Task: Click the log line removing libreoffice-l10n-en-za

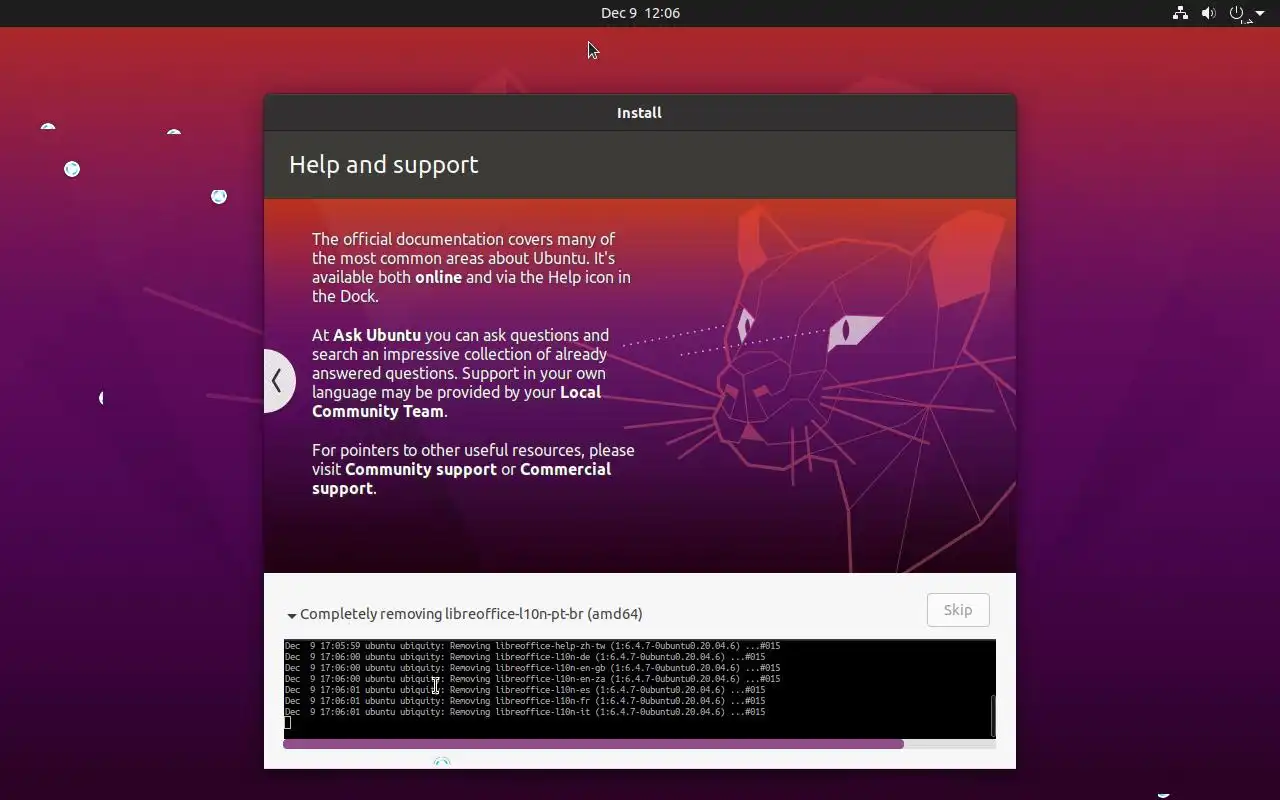Action: click(x=532, y=679)
